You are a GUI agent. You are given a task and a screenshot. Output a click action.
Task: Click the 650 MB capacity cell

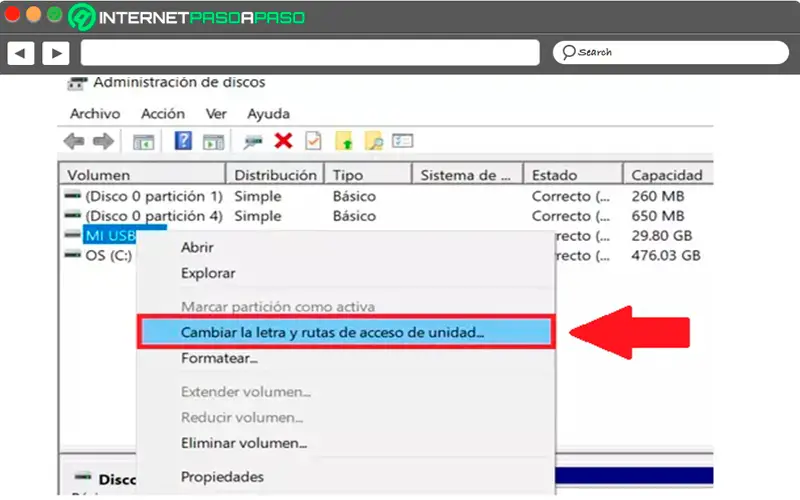pyautogui.click(x=658, y=216)
